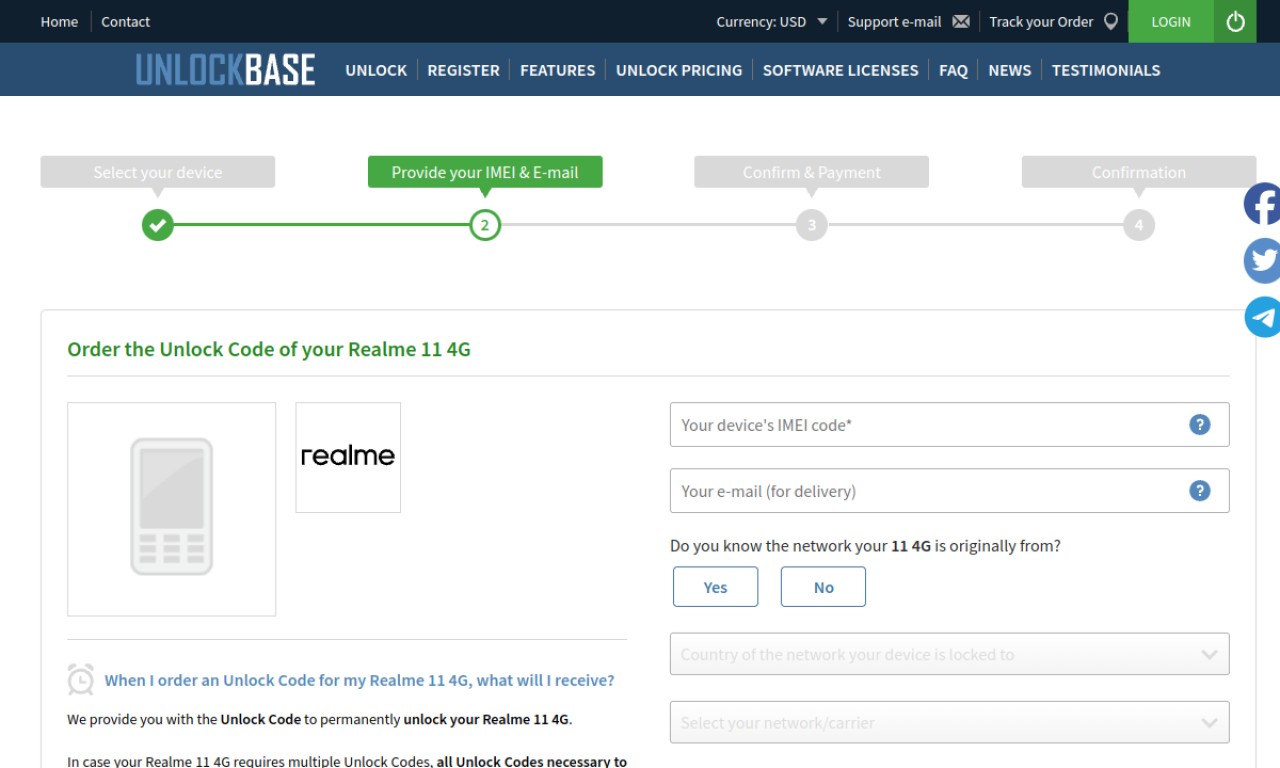The image size is (1280, 768).
Task: Open the Software Licenses menu item
Action: point(840,70)
